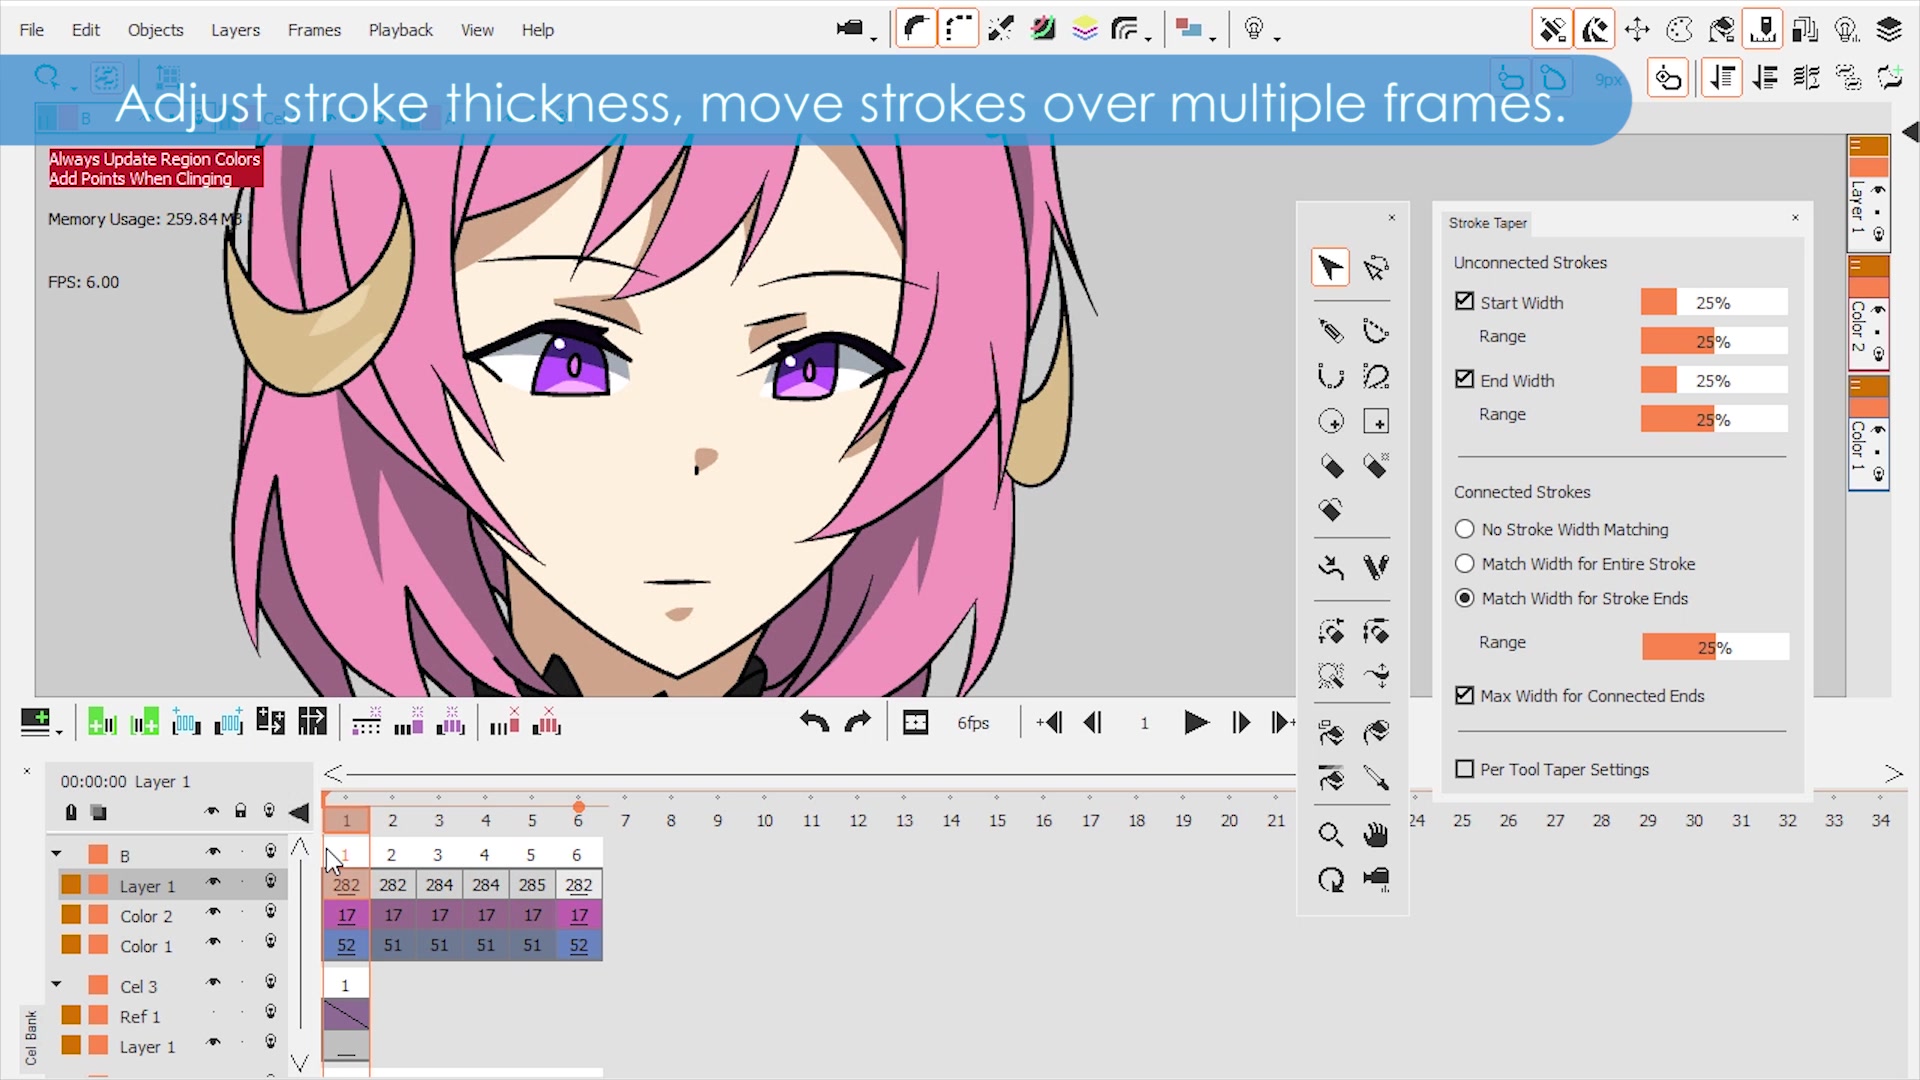Click frame 10 on timeline ruler

click(764, 820)
